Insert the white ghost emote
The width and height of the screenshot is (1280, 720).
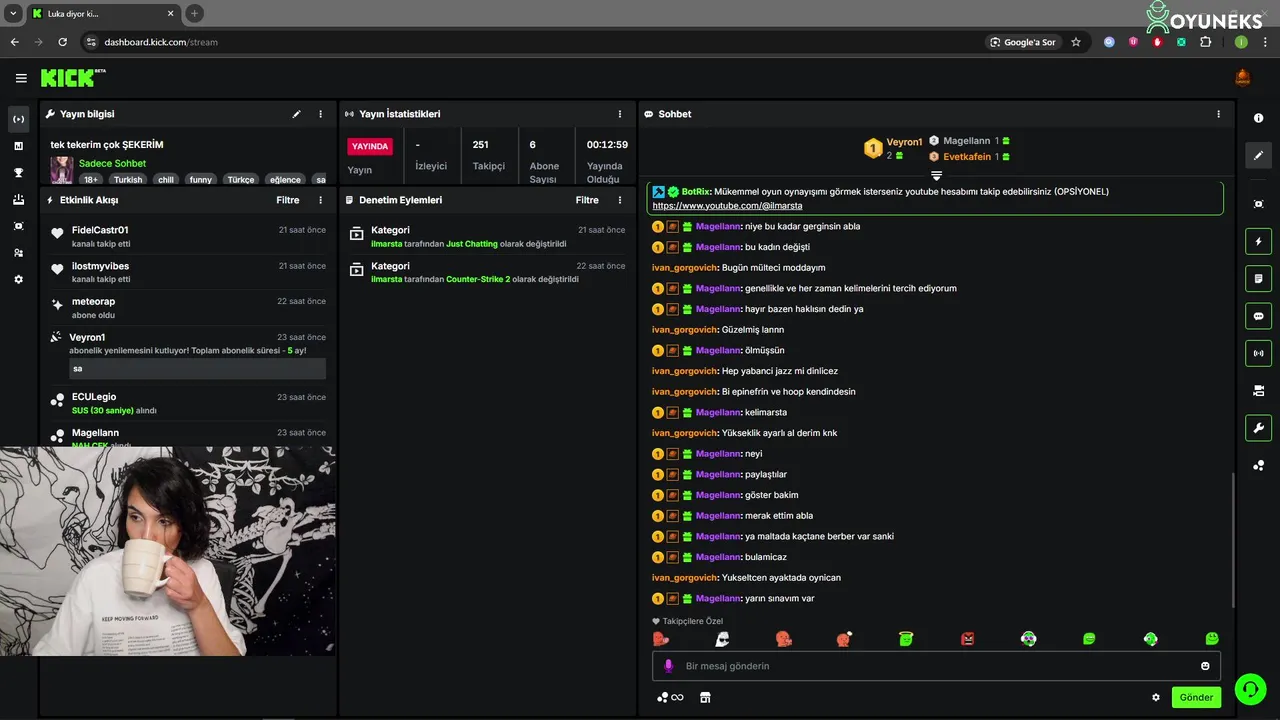(722, 639)
